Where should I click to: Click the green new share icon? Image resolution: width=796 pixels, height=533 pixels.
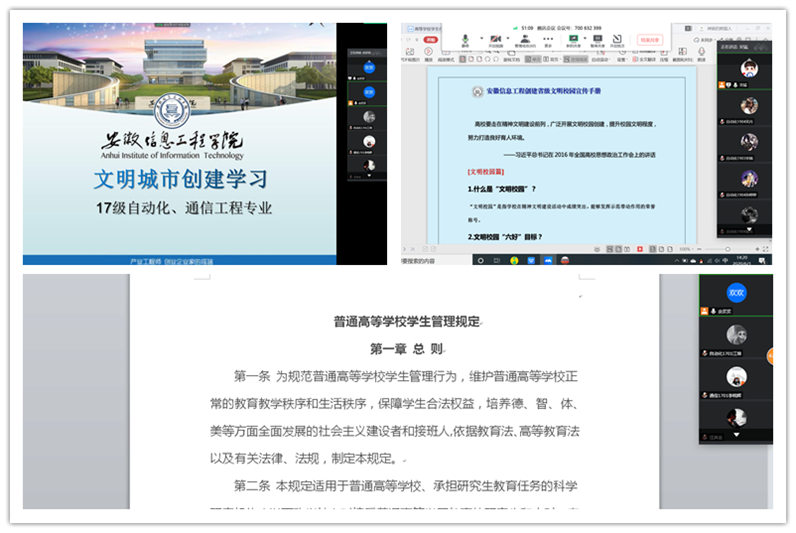coord(574,40)
